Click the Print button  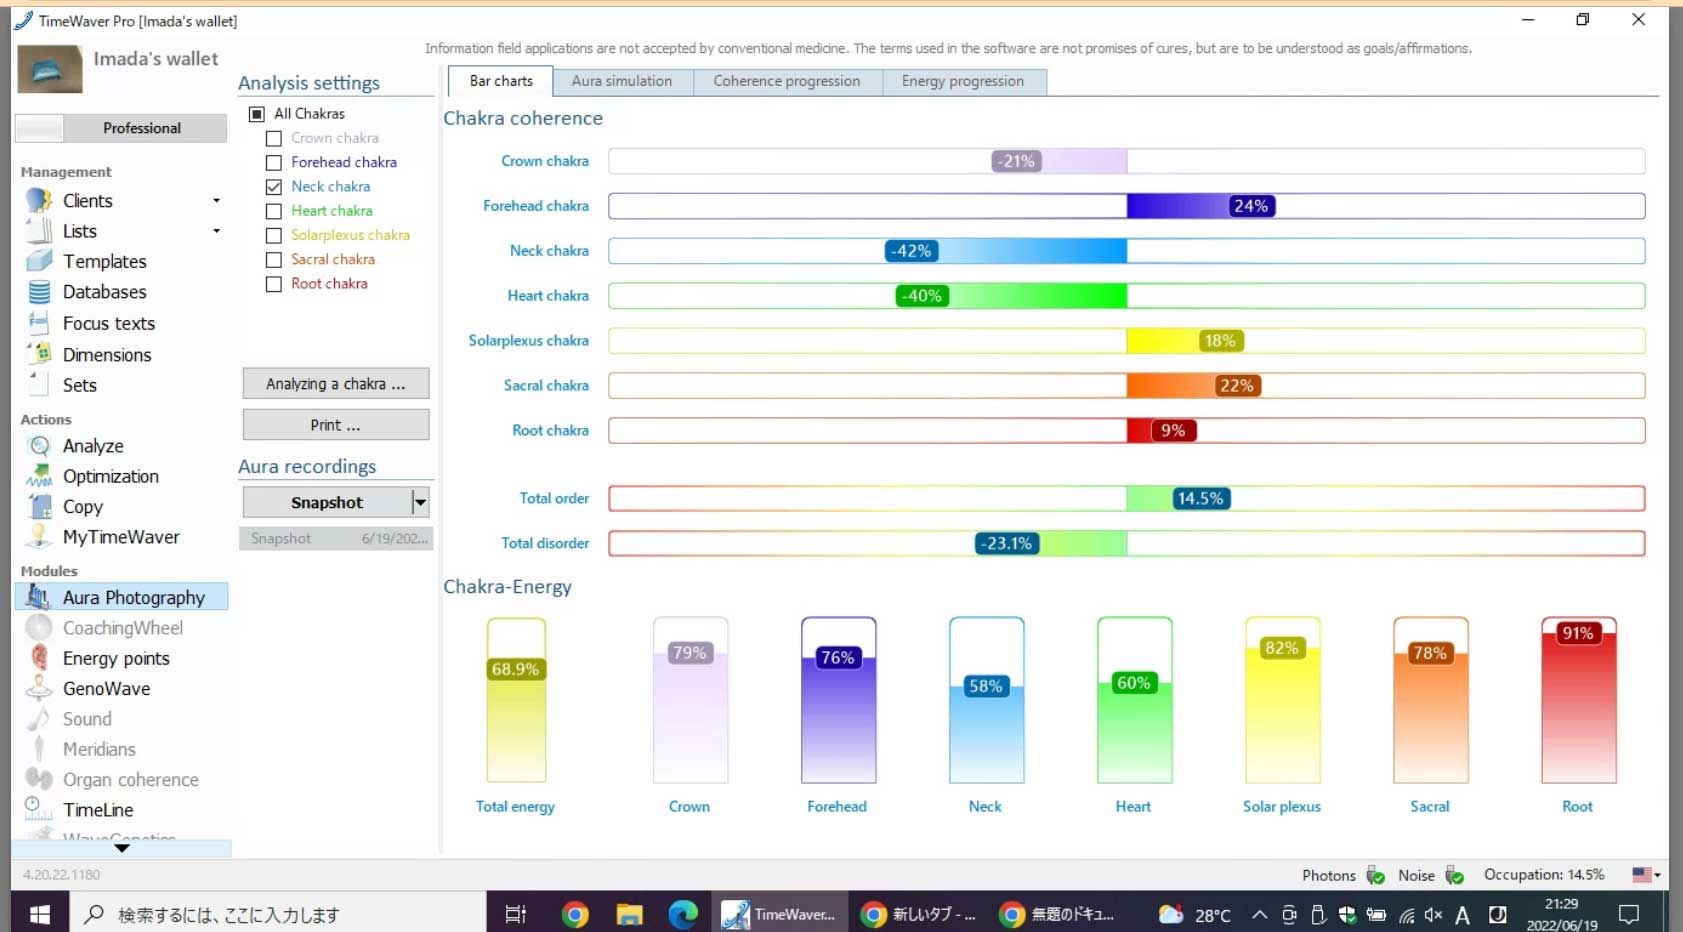(336, 425)
